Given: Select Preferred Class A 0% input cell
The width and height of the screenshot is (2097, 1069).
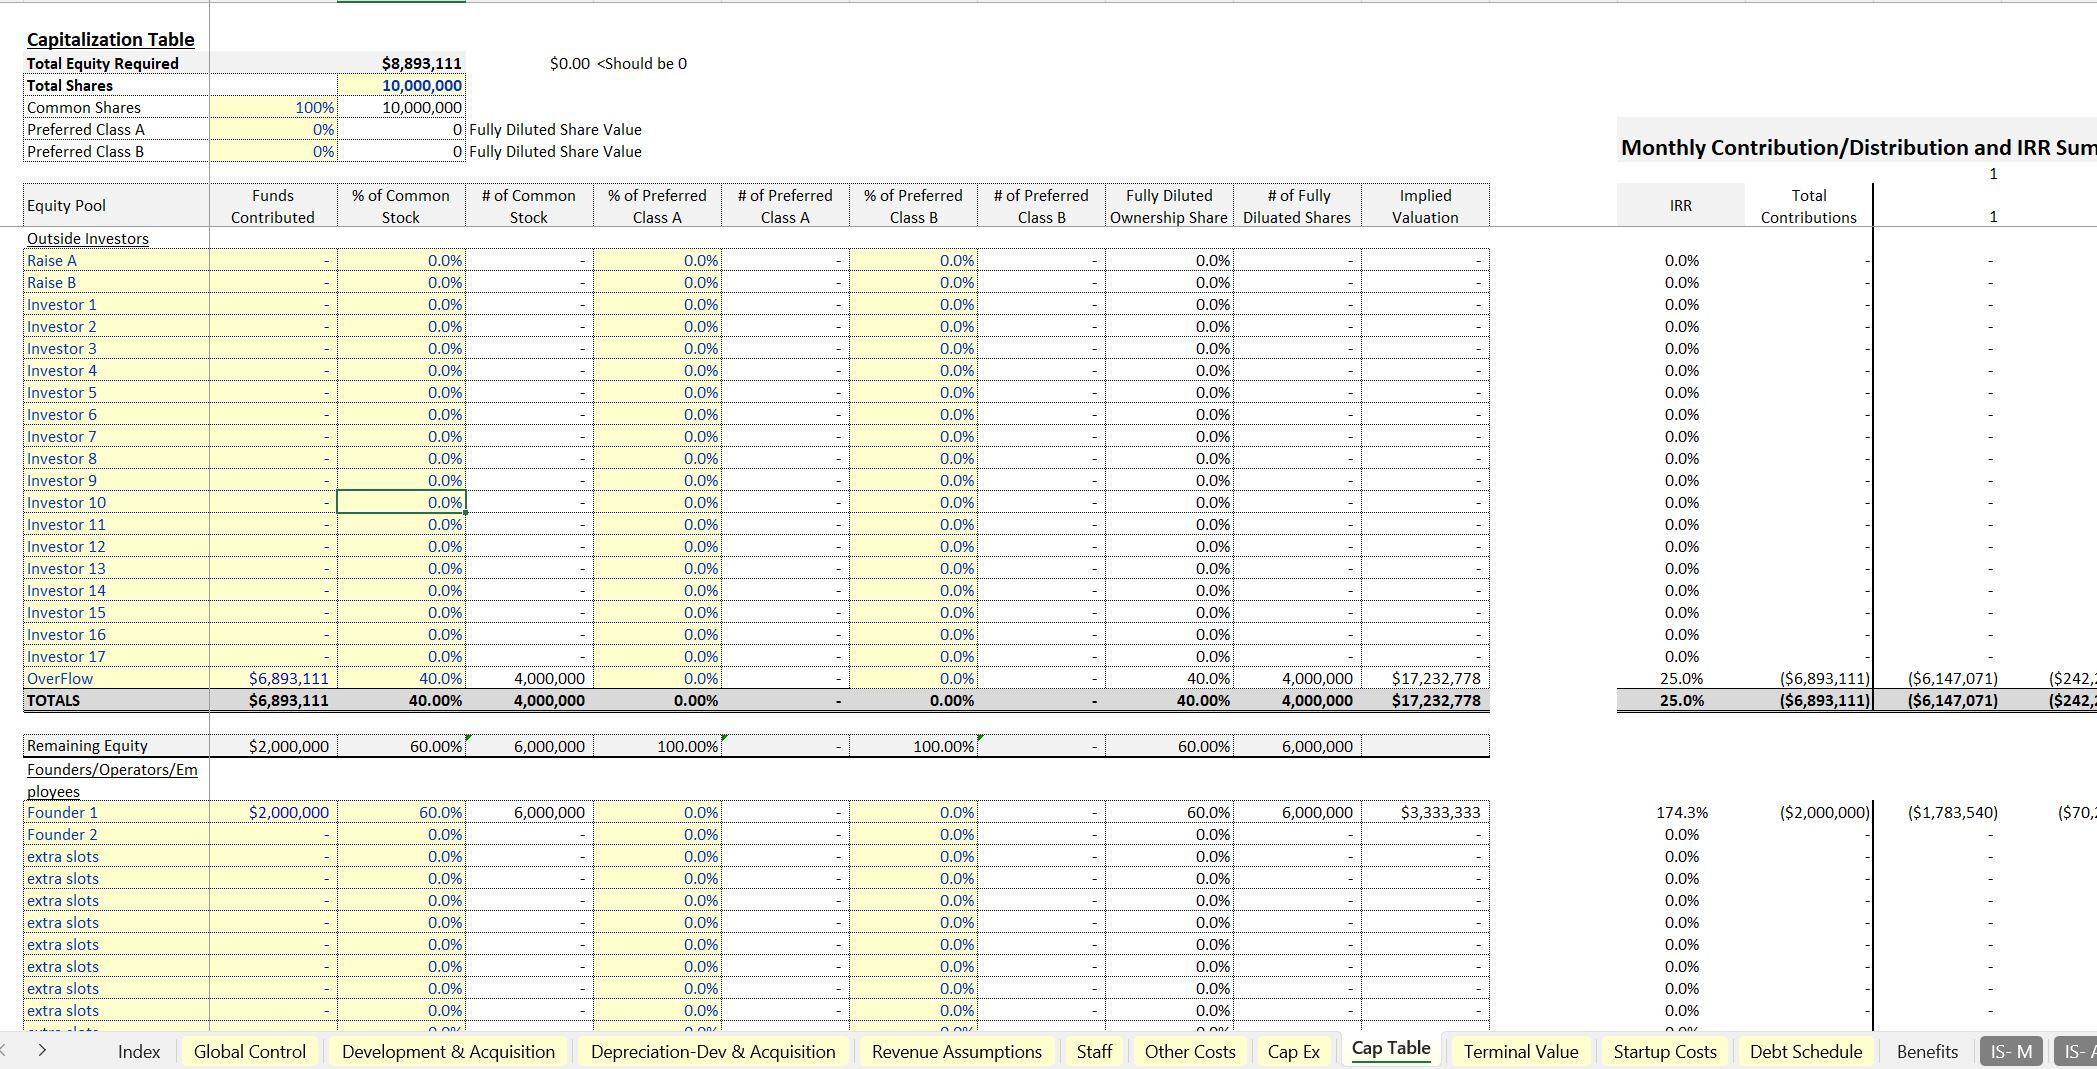Looking at the screenshot, I should (x=273, y=129).
